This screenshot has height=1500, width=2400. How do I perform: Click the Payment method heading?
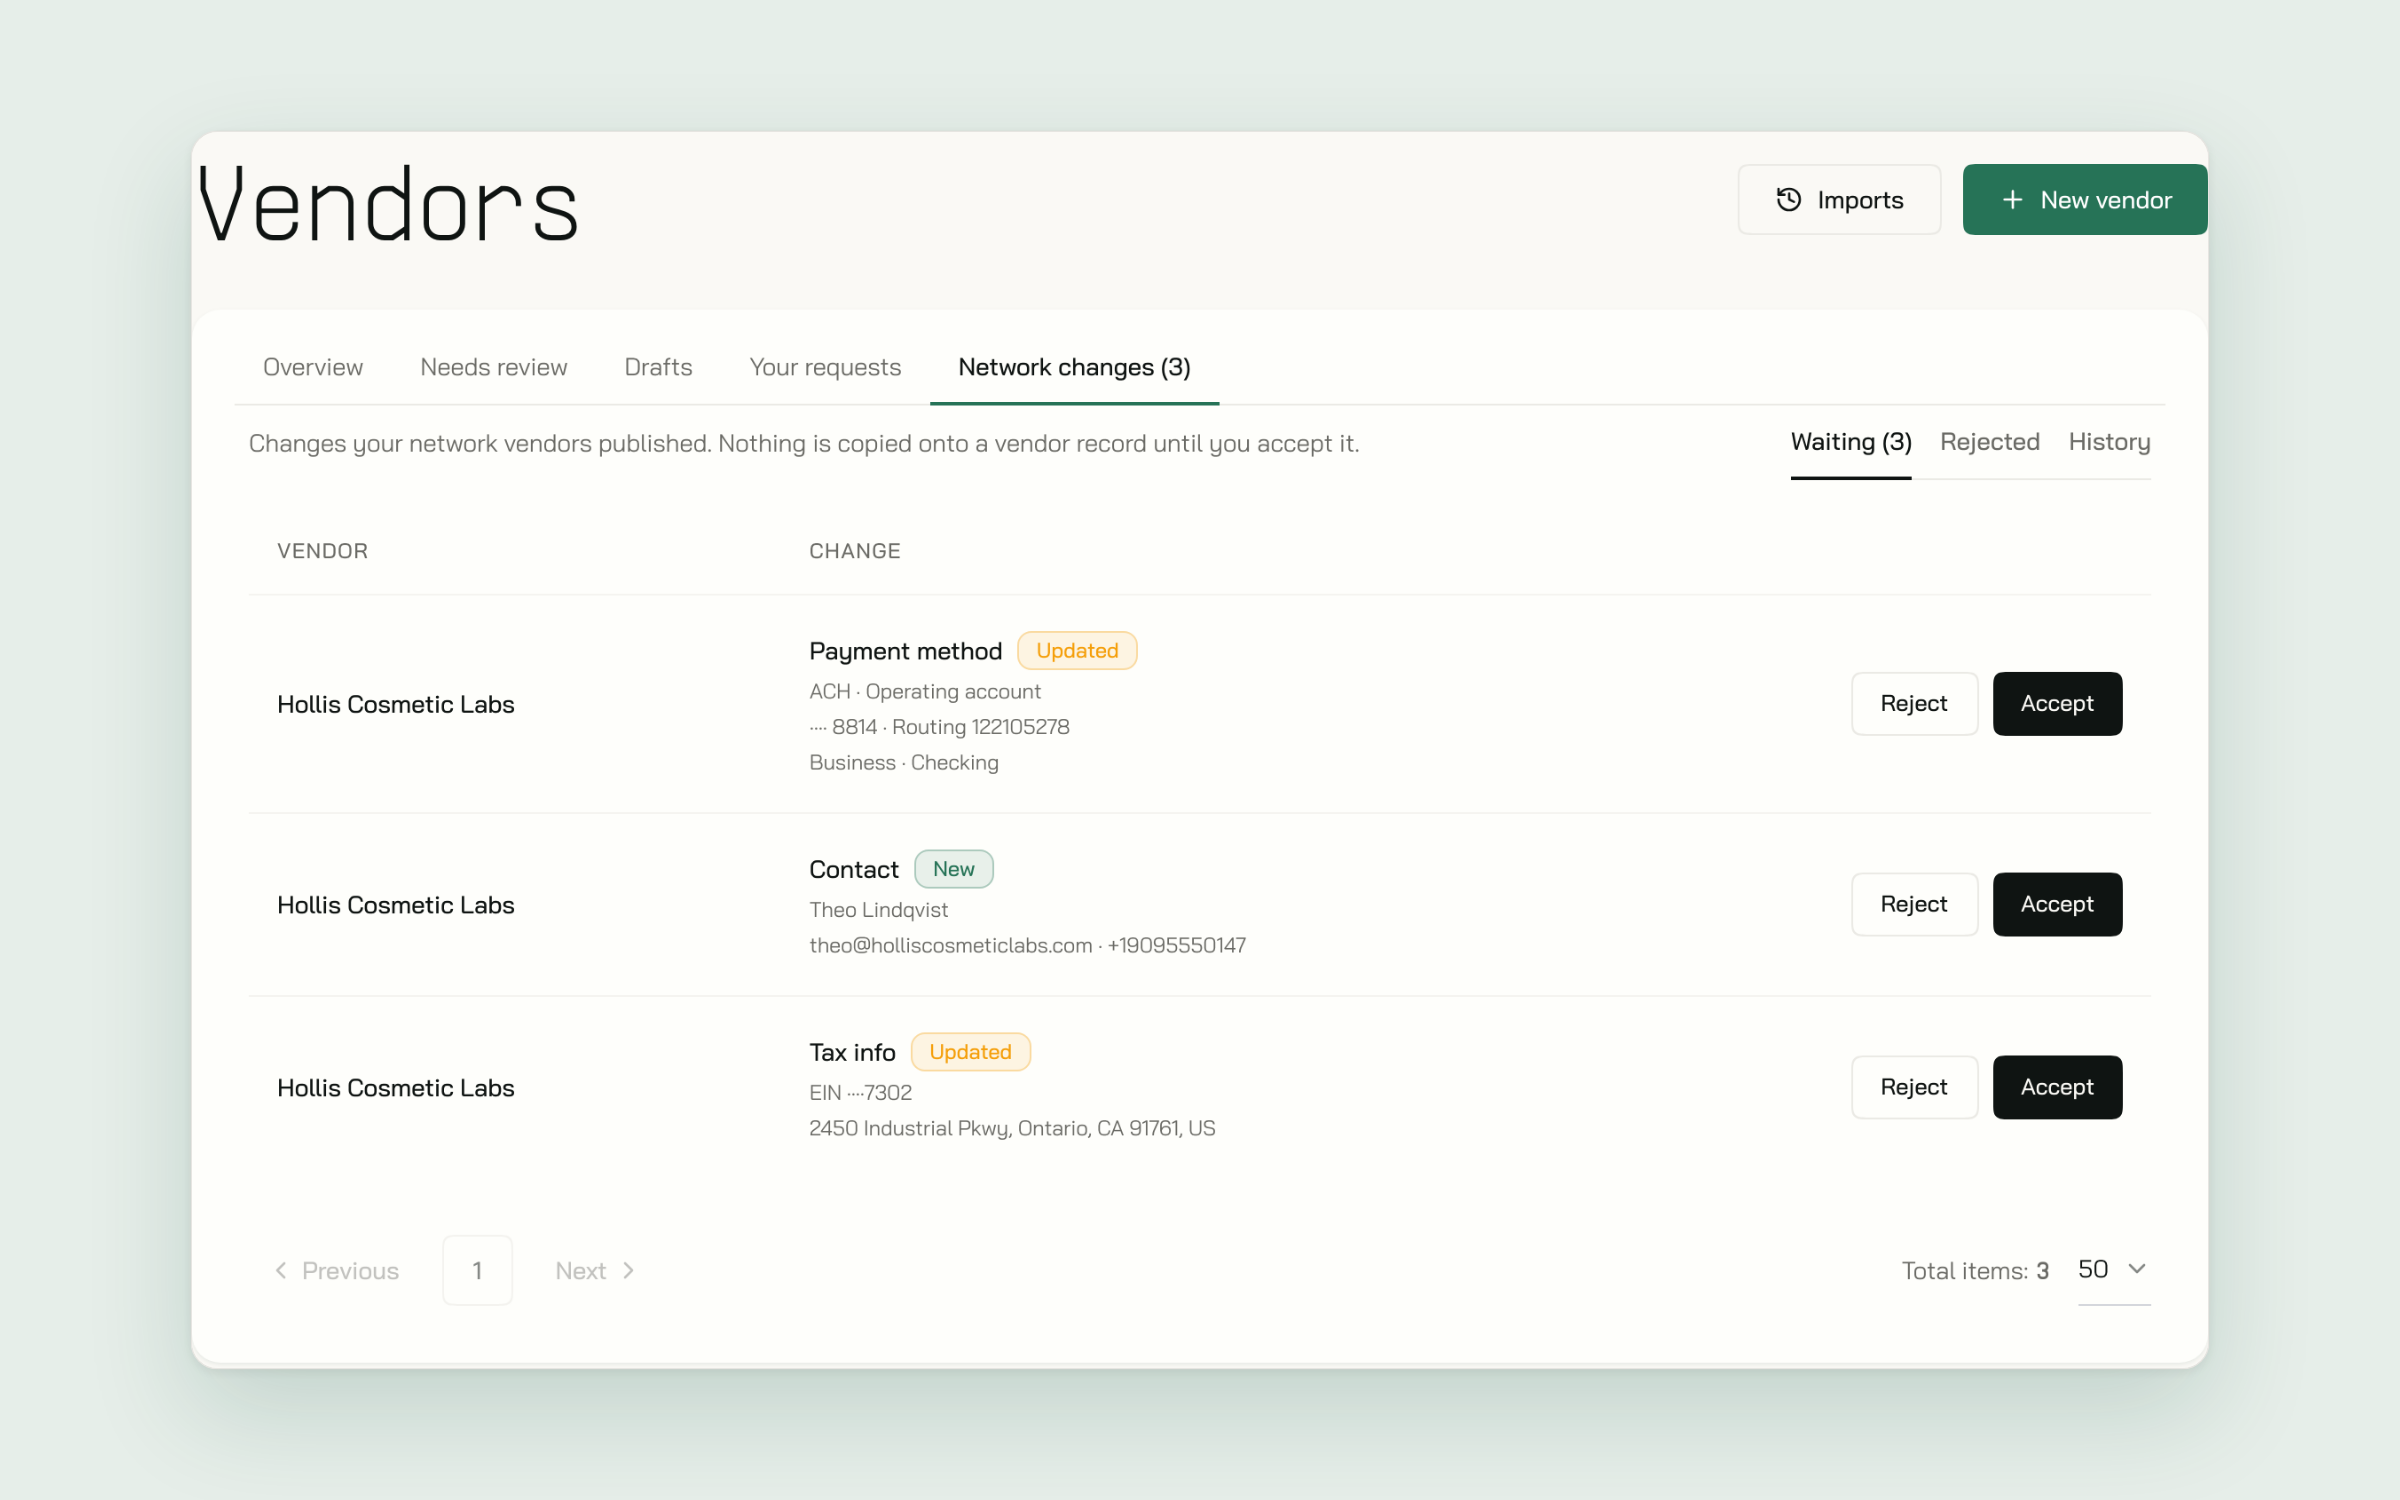(x=905, y=652)
